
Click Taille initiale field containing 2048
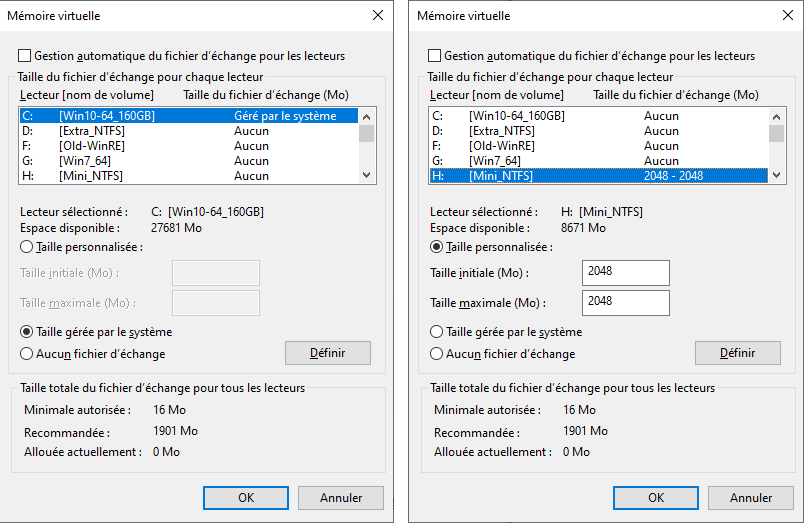625,273
